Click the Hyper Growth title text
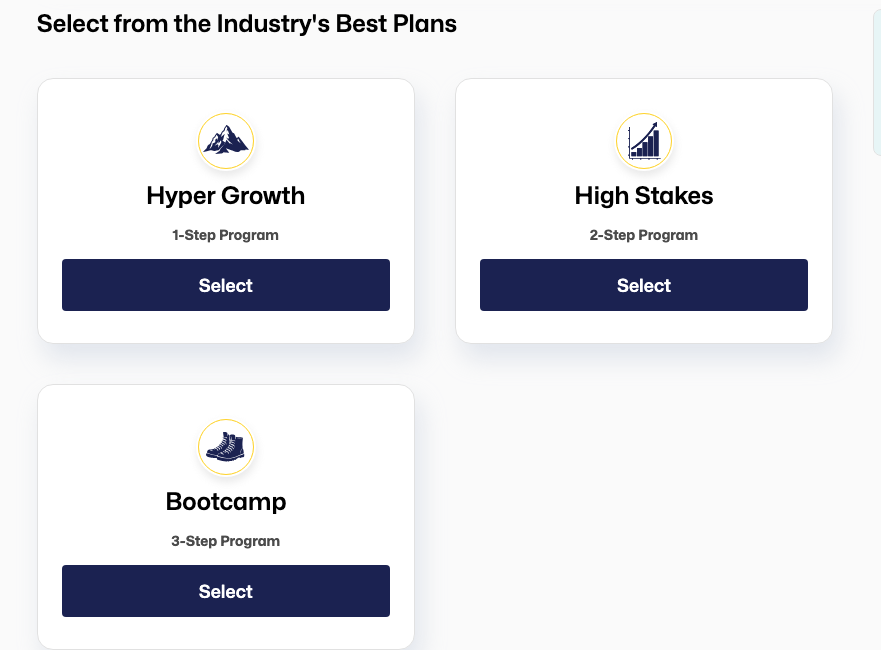The width and height of the screenshot is (881, 650). click(226, 195)
